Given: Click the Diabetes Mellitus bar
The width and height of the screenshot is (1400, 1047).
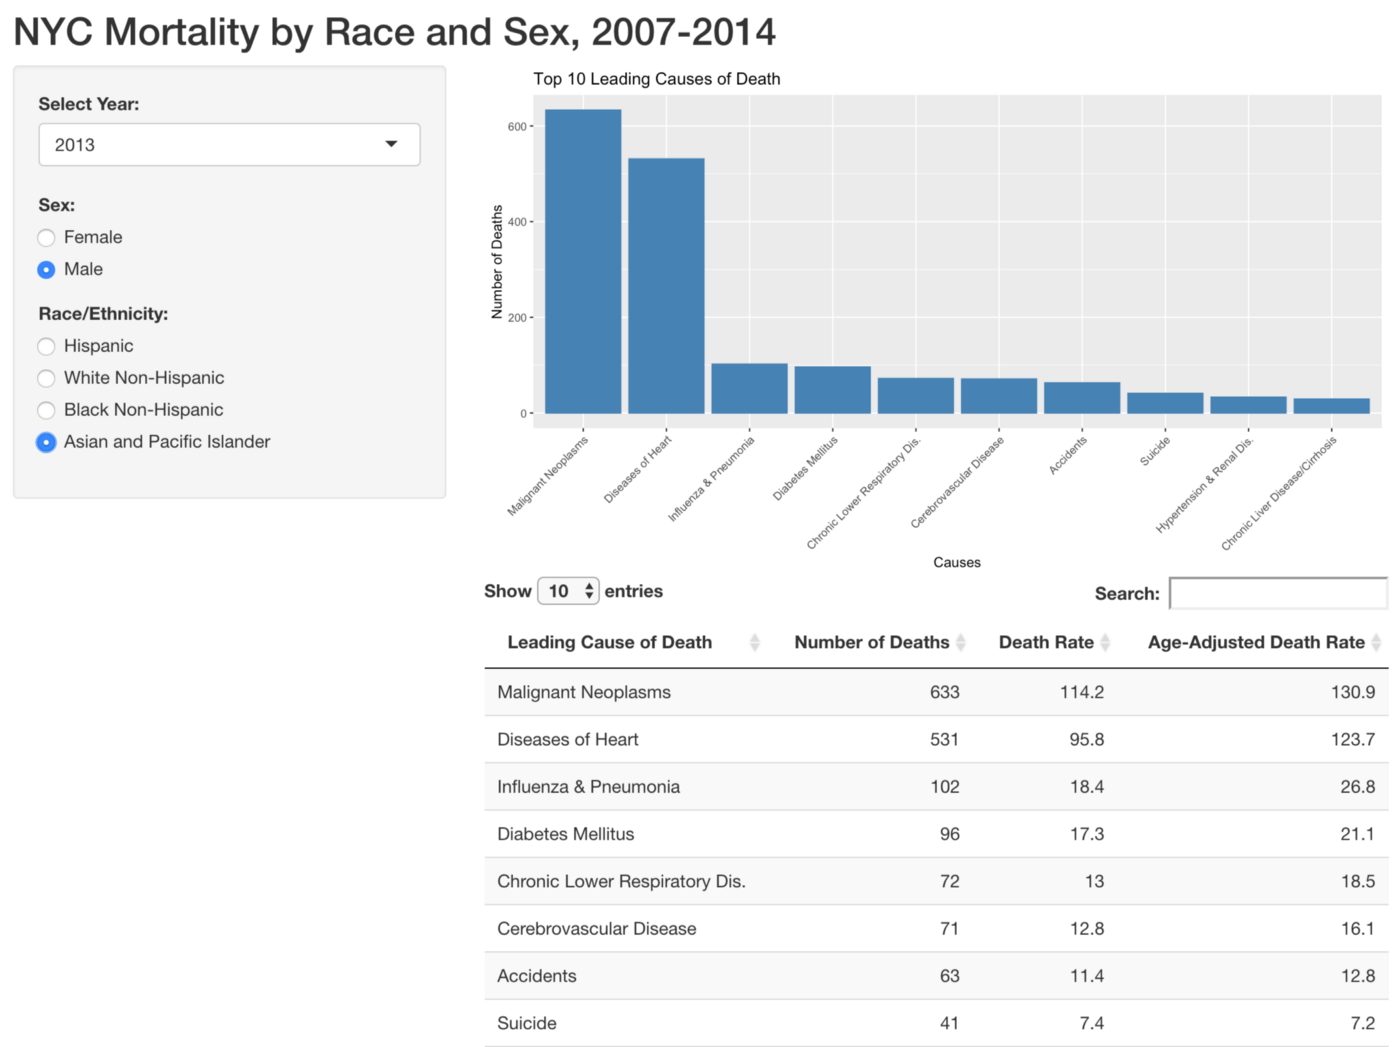Looking at the screenshot, I should 832,390.
